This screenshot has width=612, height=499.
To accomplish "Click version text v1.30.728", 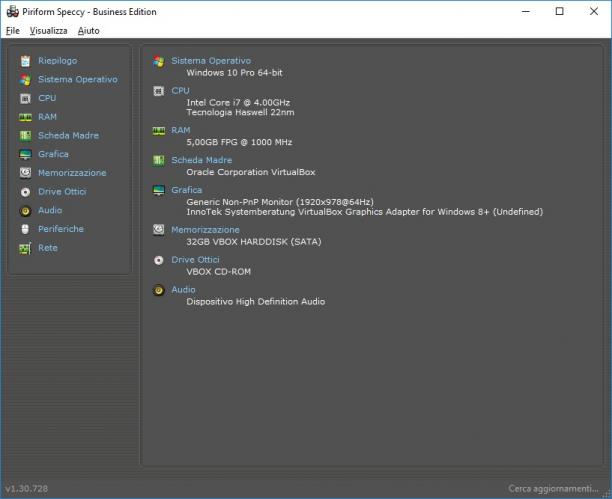I will 27,489.
